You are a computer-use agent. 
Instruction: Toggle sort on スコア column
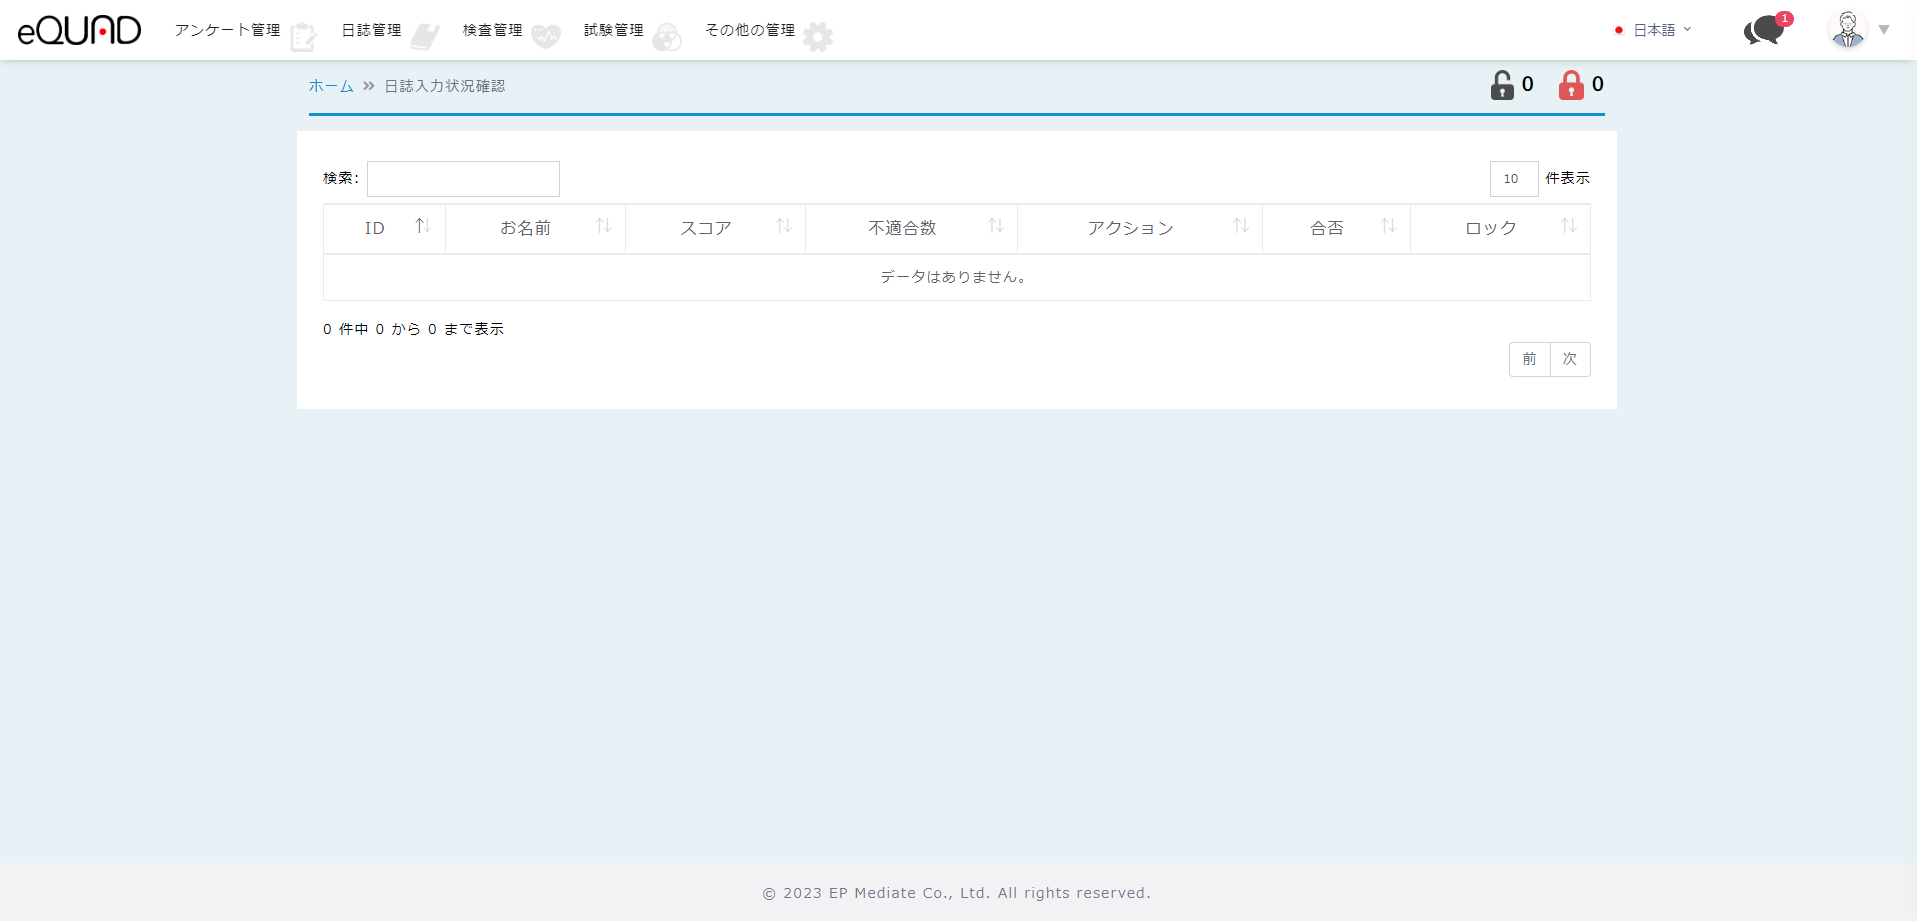(784, 227)
